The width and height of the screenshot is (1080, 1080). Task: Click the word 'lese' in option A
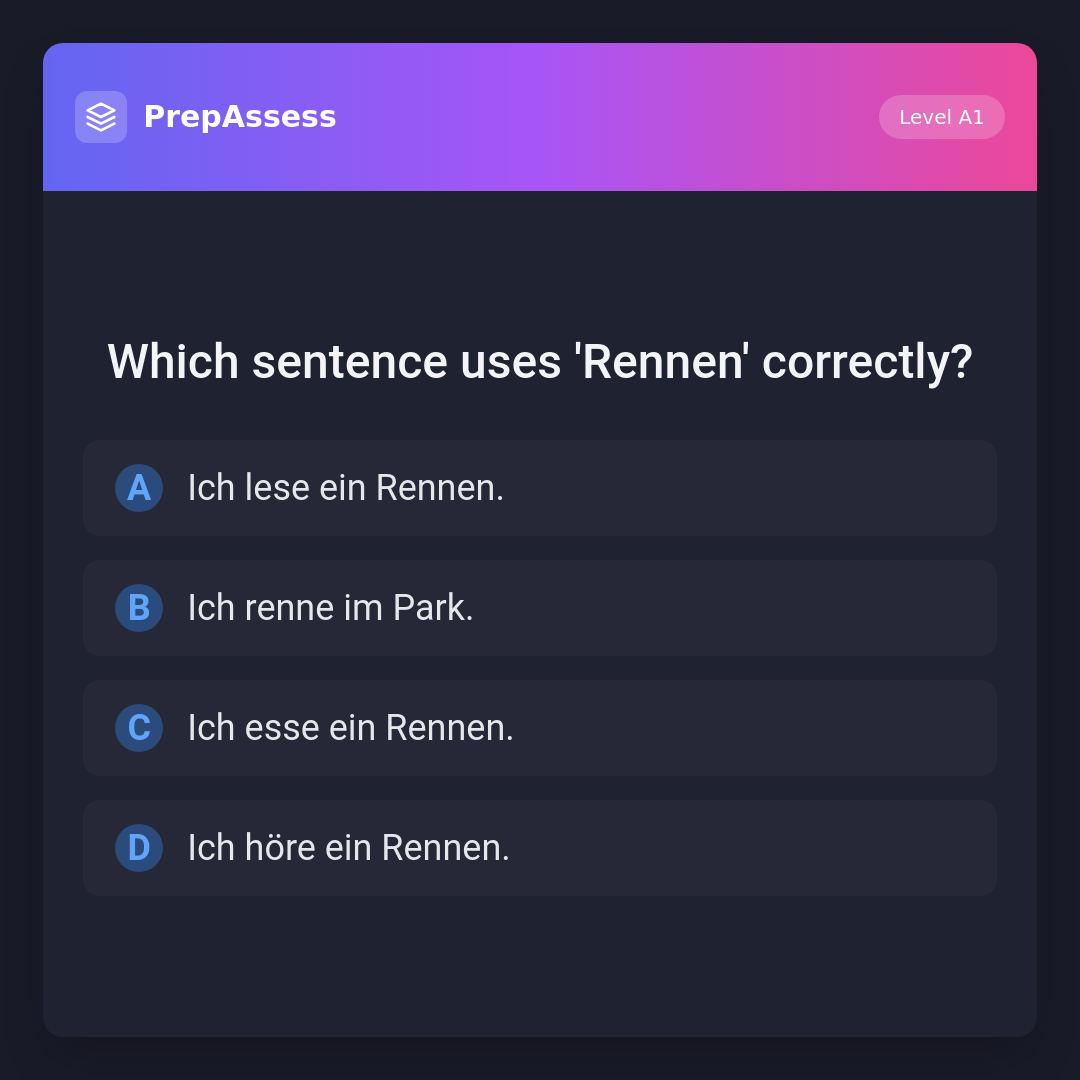277,488
